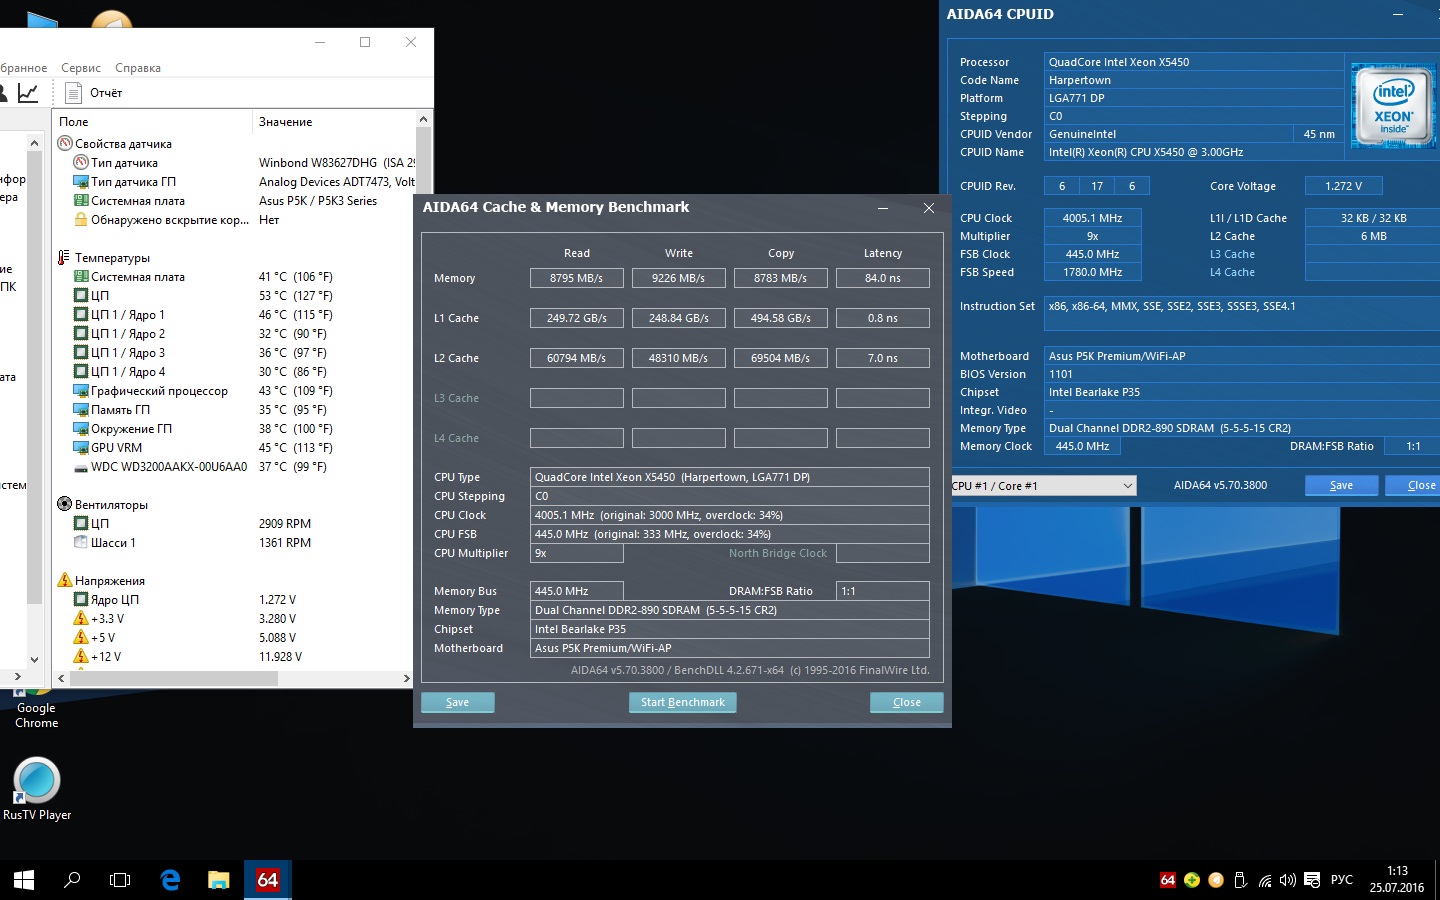Select the Память ГП row
Viewport: 1440px width, 900px height.
(233, 409)
